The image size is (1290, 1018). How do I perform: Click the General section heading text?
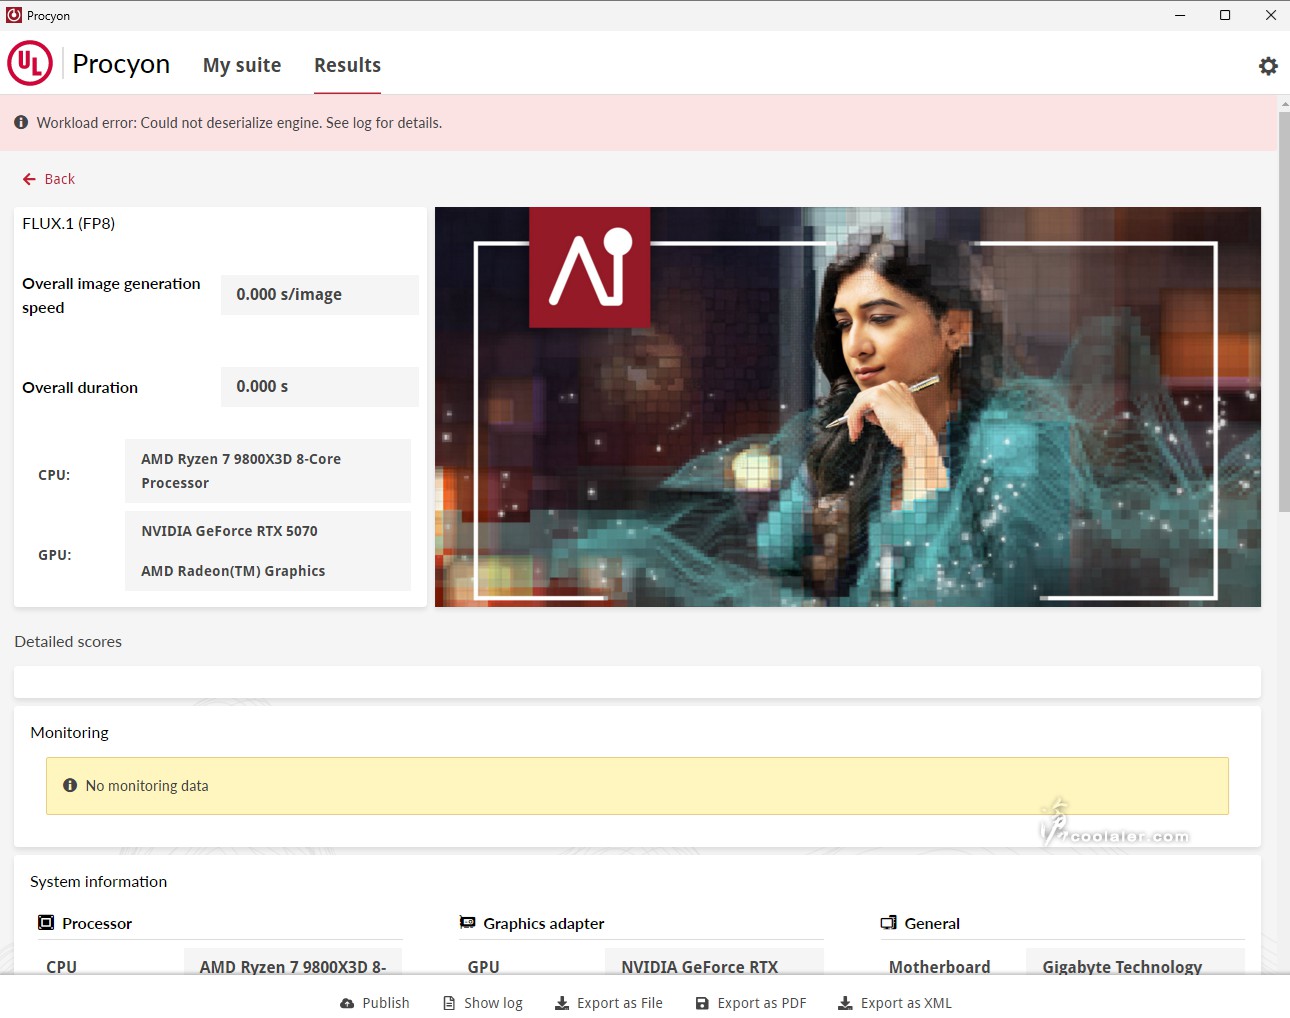click(932, 923)
